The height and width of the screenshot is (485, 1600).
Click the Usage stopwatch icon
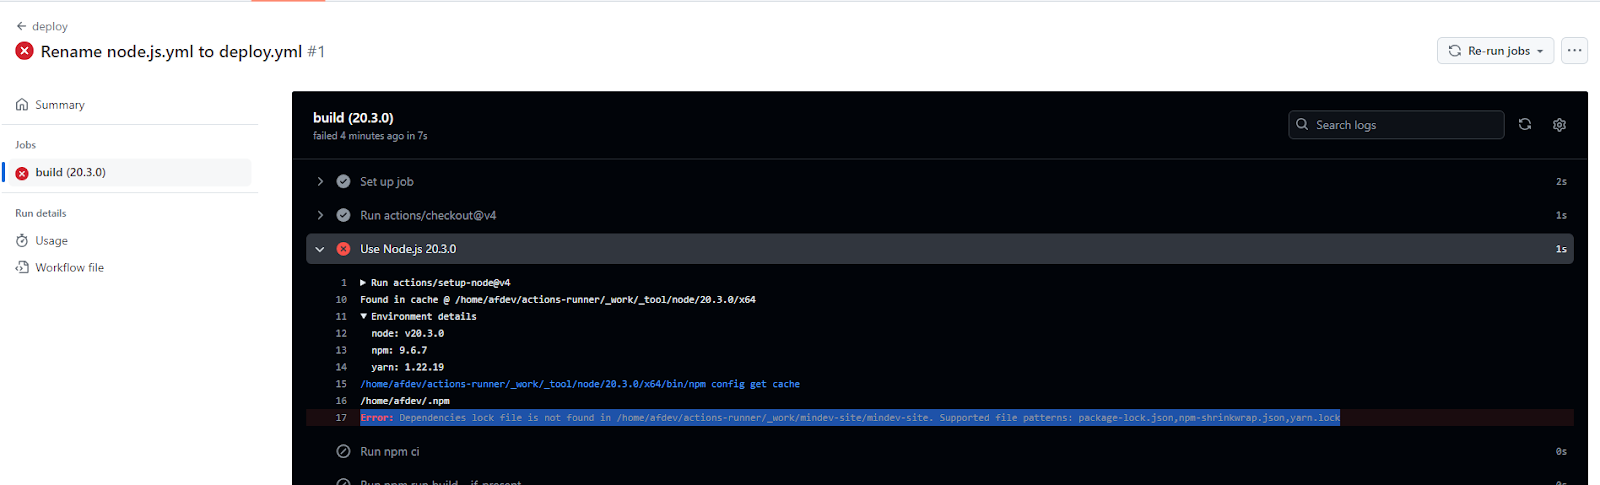pos(22,241)
